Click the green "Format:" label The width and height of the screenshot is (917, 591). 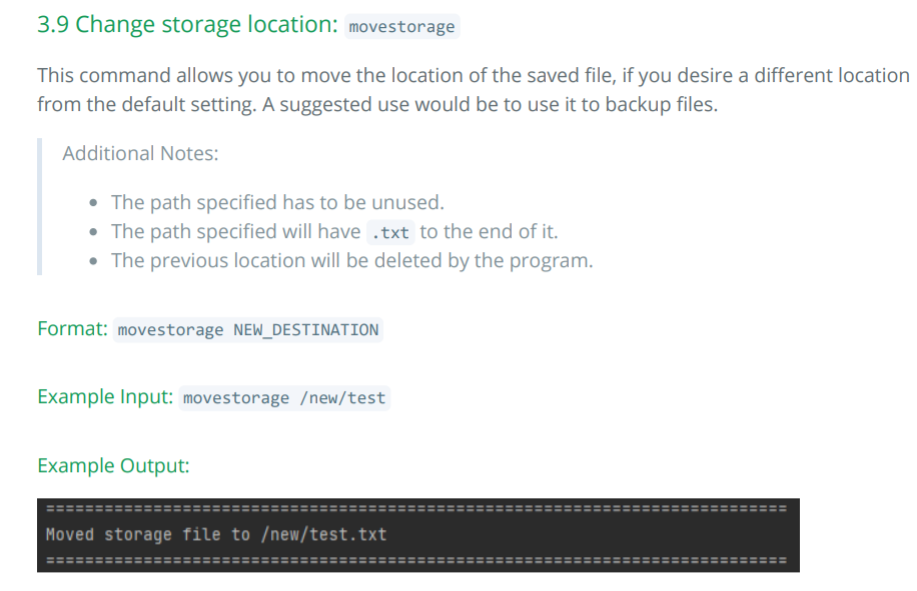pyautogui.click(x=72, y=328)
